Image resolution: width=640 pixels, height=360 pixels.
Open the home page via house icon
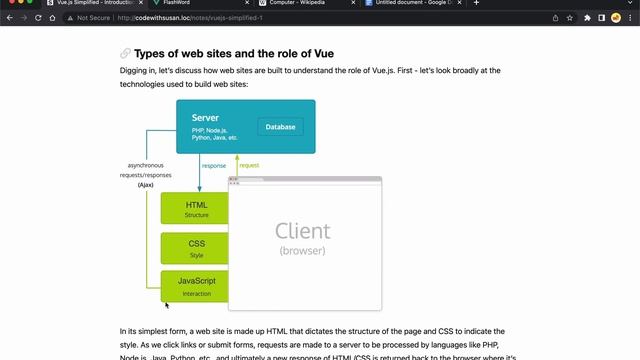[x=52, y=18]
